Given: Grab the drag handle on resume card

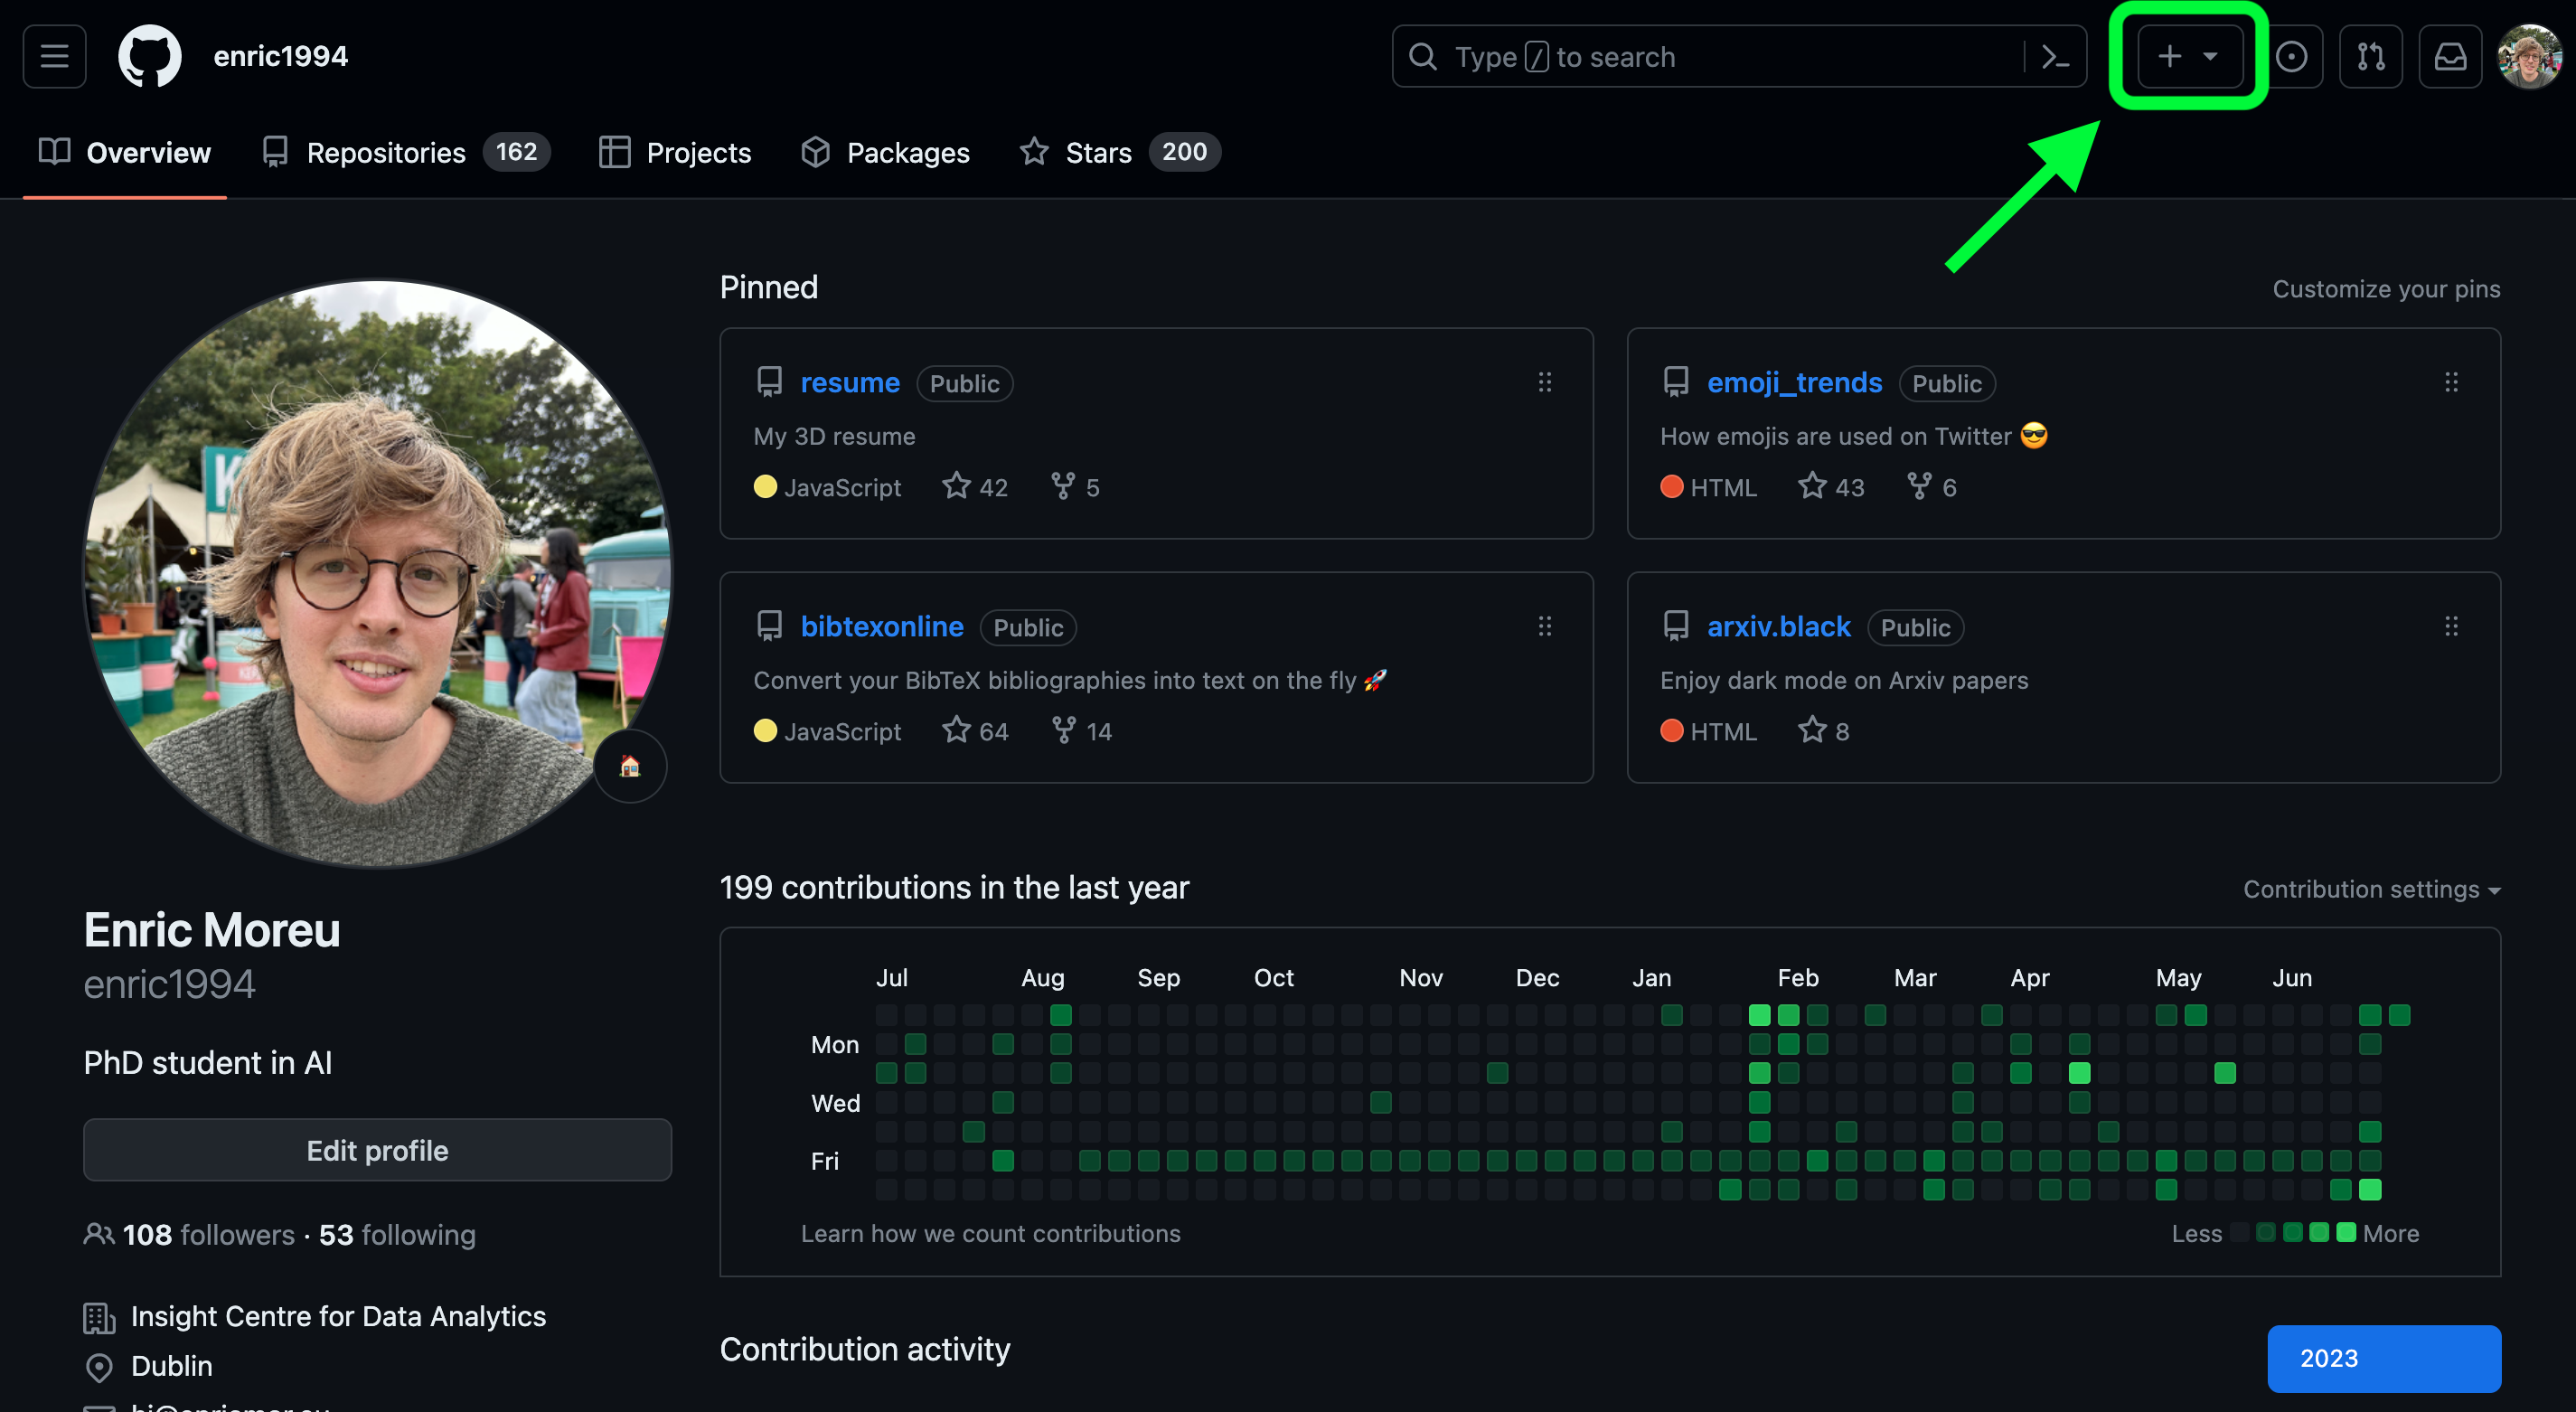Looking at the screenshot, I should pyautogui.click(x=1544, y=382).
